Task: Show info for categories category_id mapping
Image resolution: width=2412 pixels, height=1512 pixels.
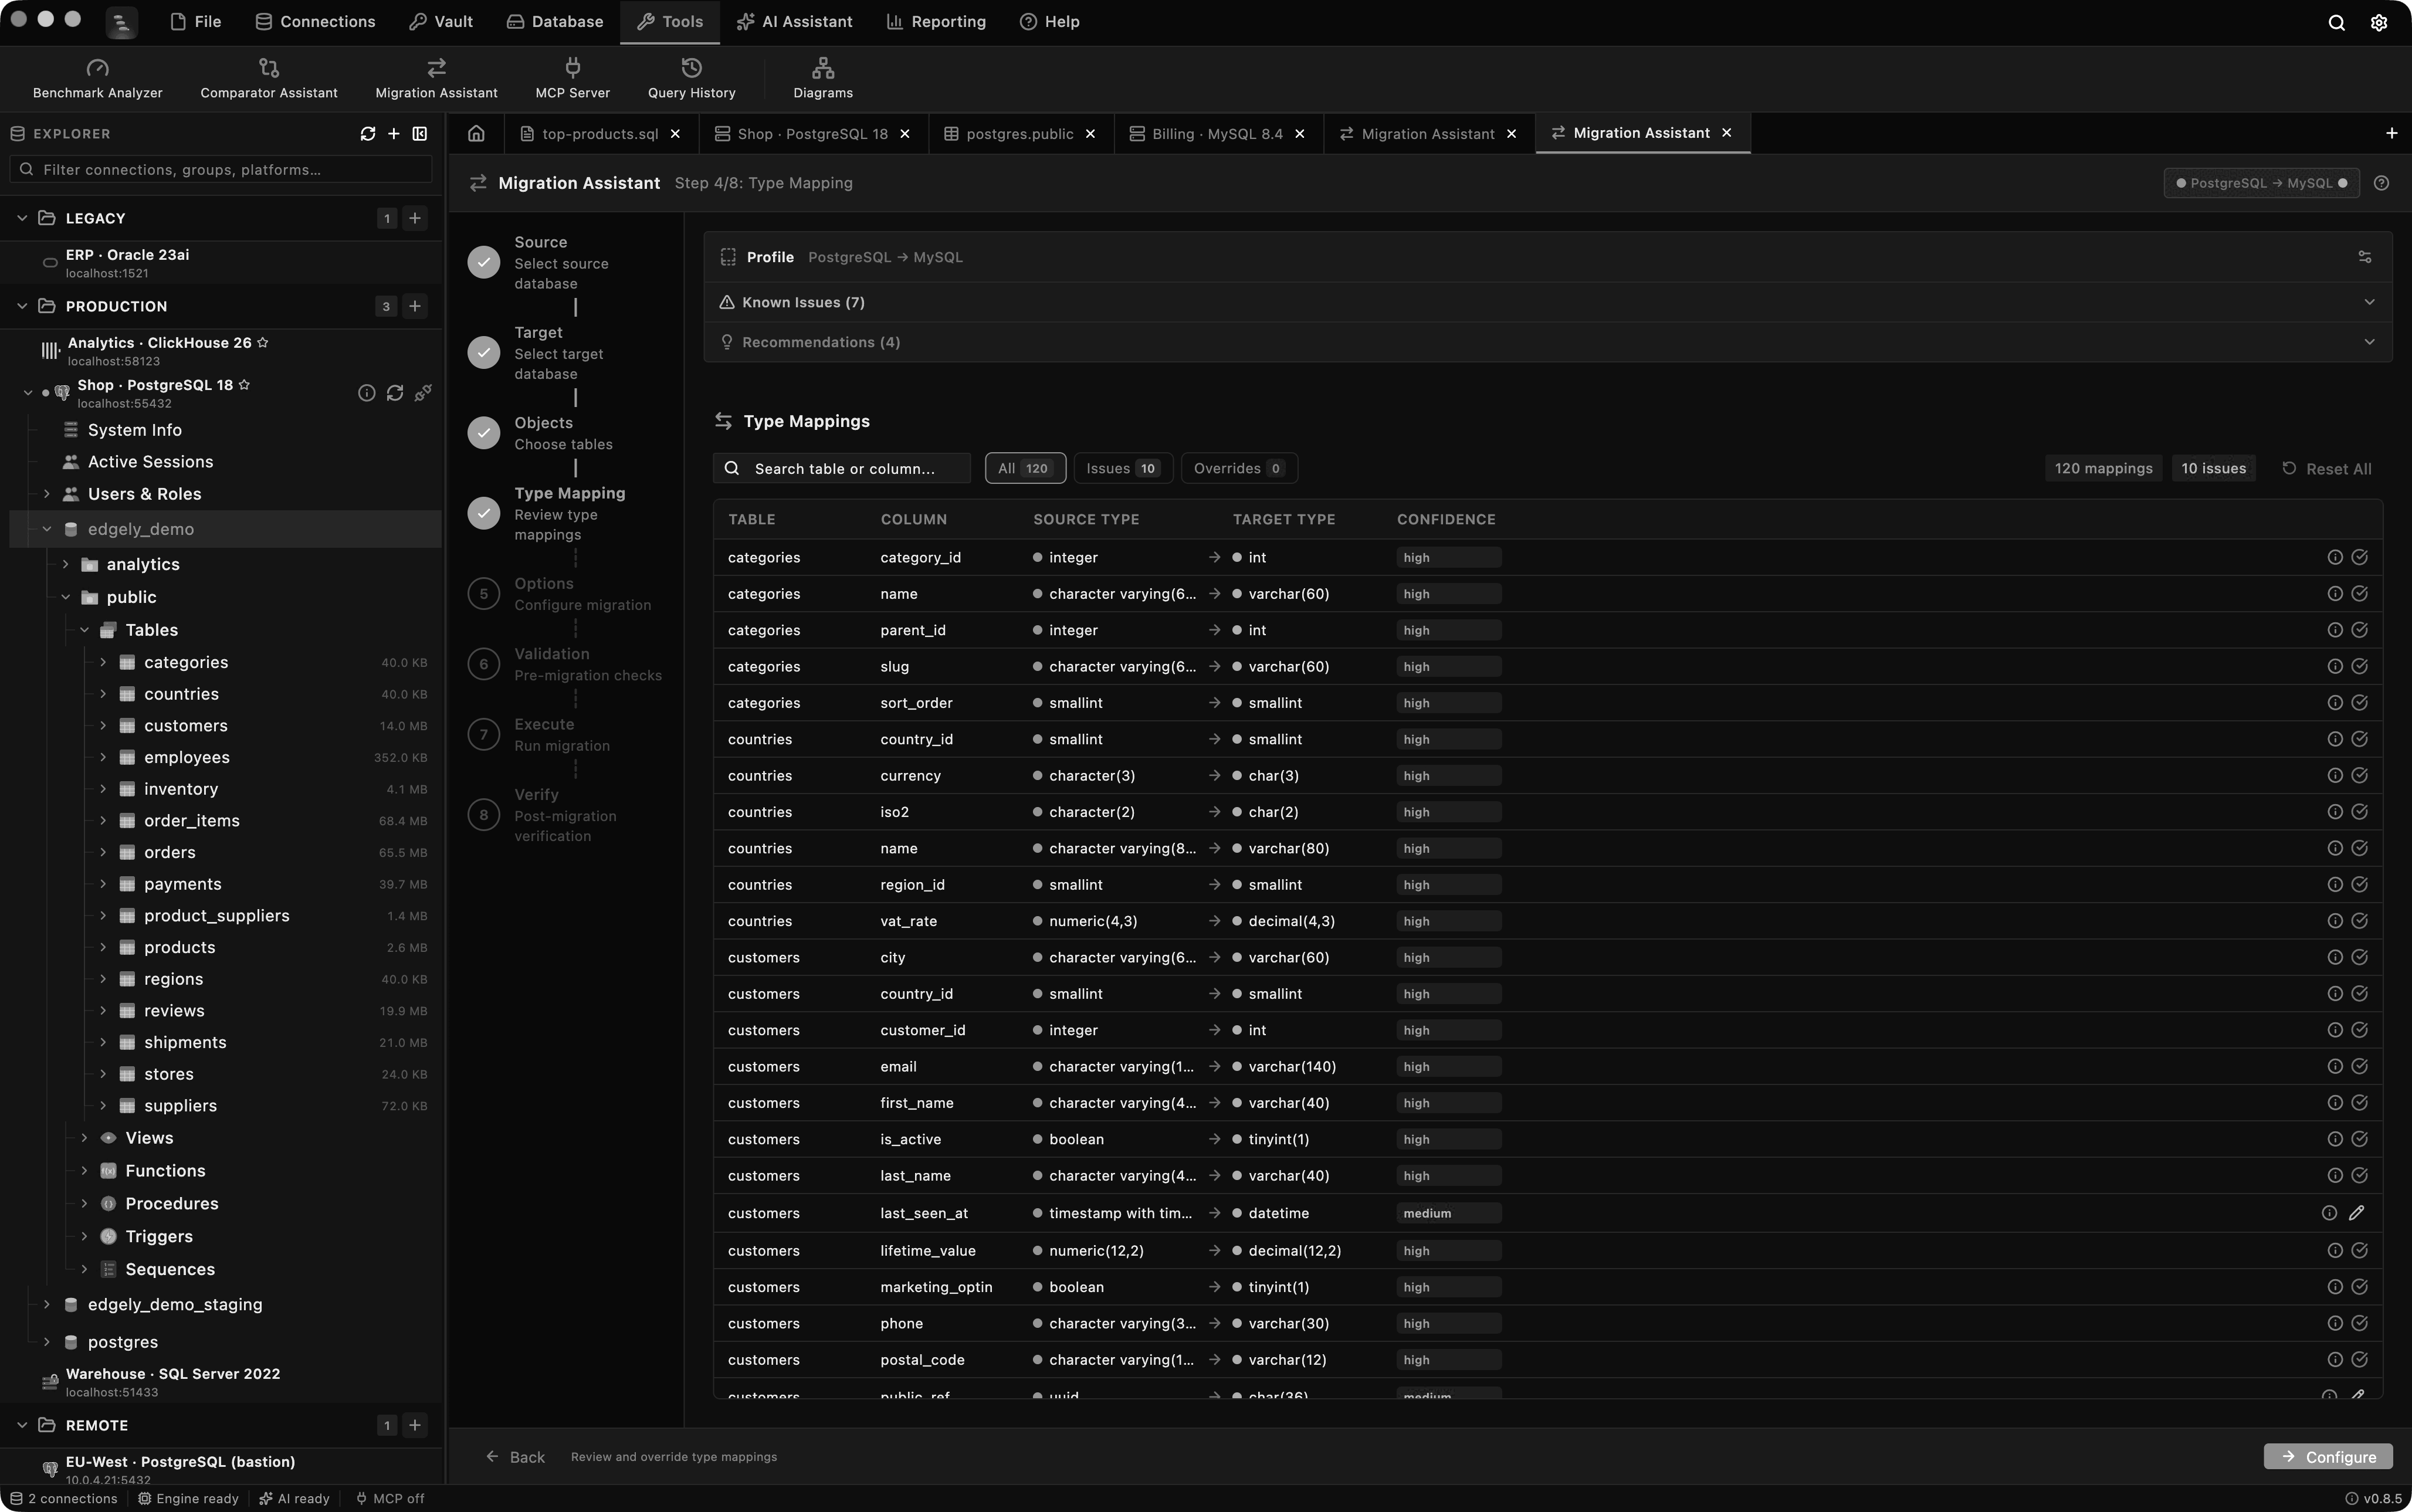Action: 2334,557
